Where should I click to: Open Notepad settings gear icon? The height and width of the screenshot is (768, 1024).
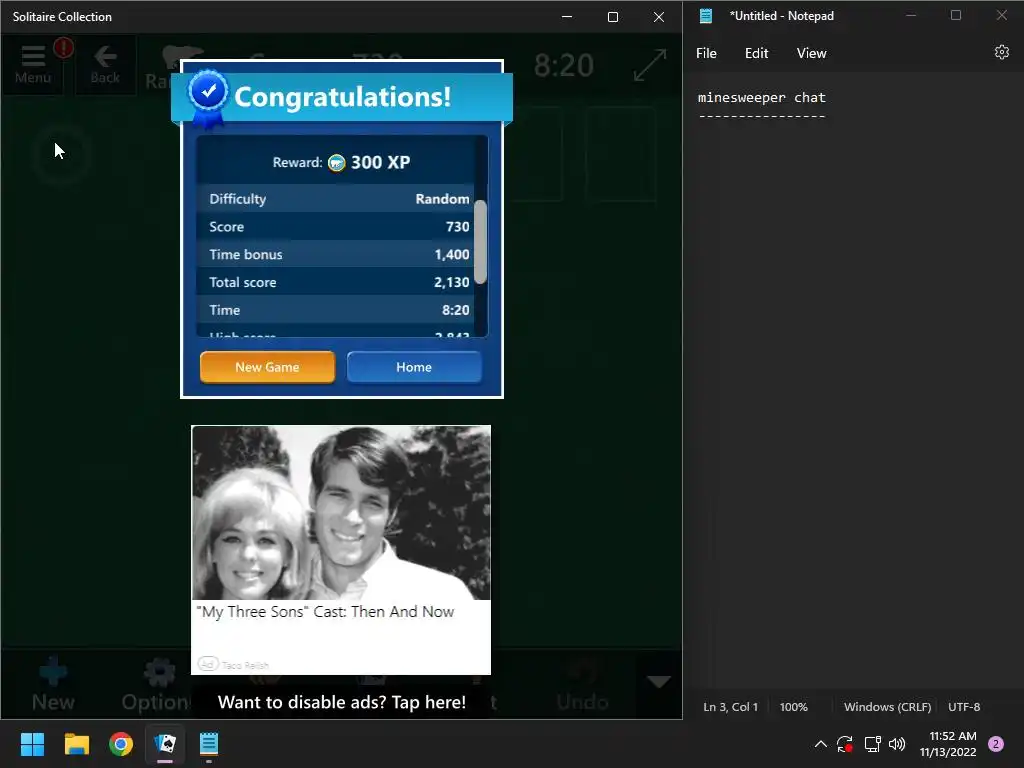pyautogui.click(x=1001, y=52)
